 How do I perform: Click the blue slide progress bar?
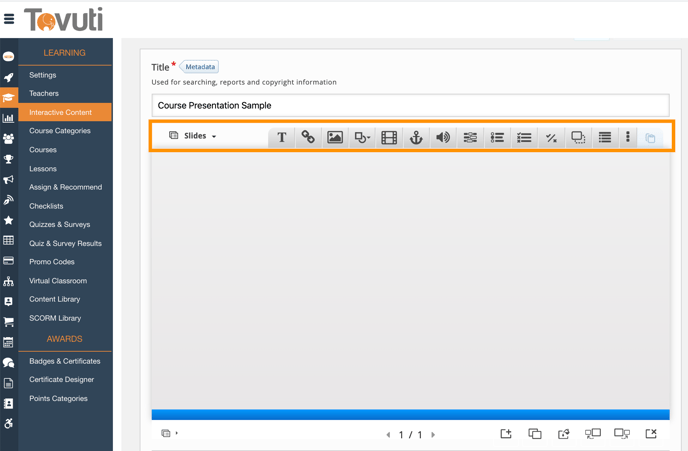[x=410, y=414]
